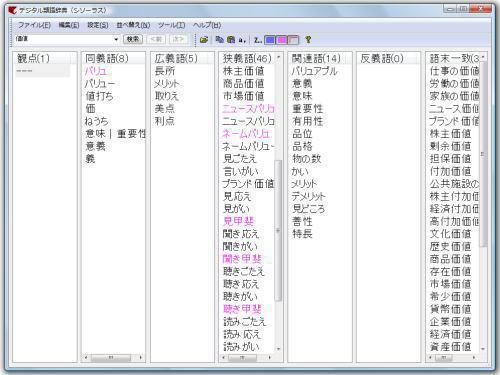The width and height of the screenshot is (500, 375).
Task: Click the 検索 search button
Action: tap(133, 39)
